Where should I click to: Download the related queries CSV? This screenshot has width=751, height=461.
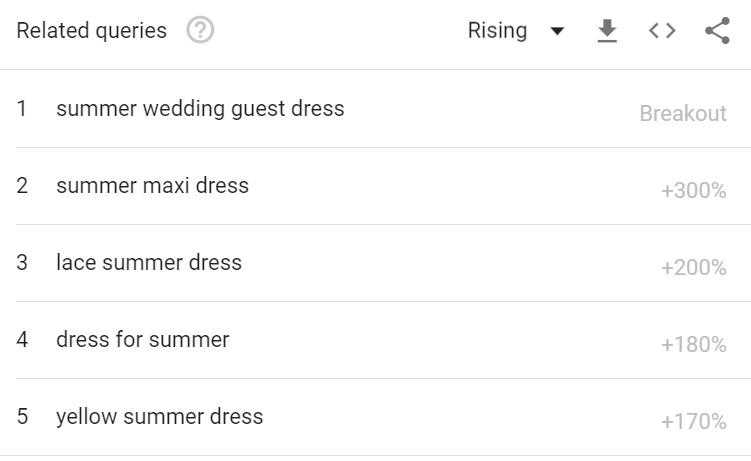pos(607,31)
